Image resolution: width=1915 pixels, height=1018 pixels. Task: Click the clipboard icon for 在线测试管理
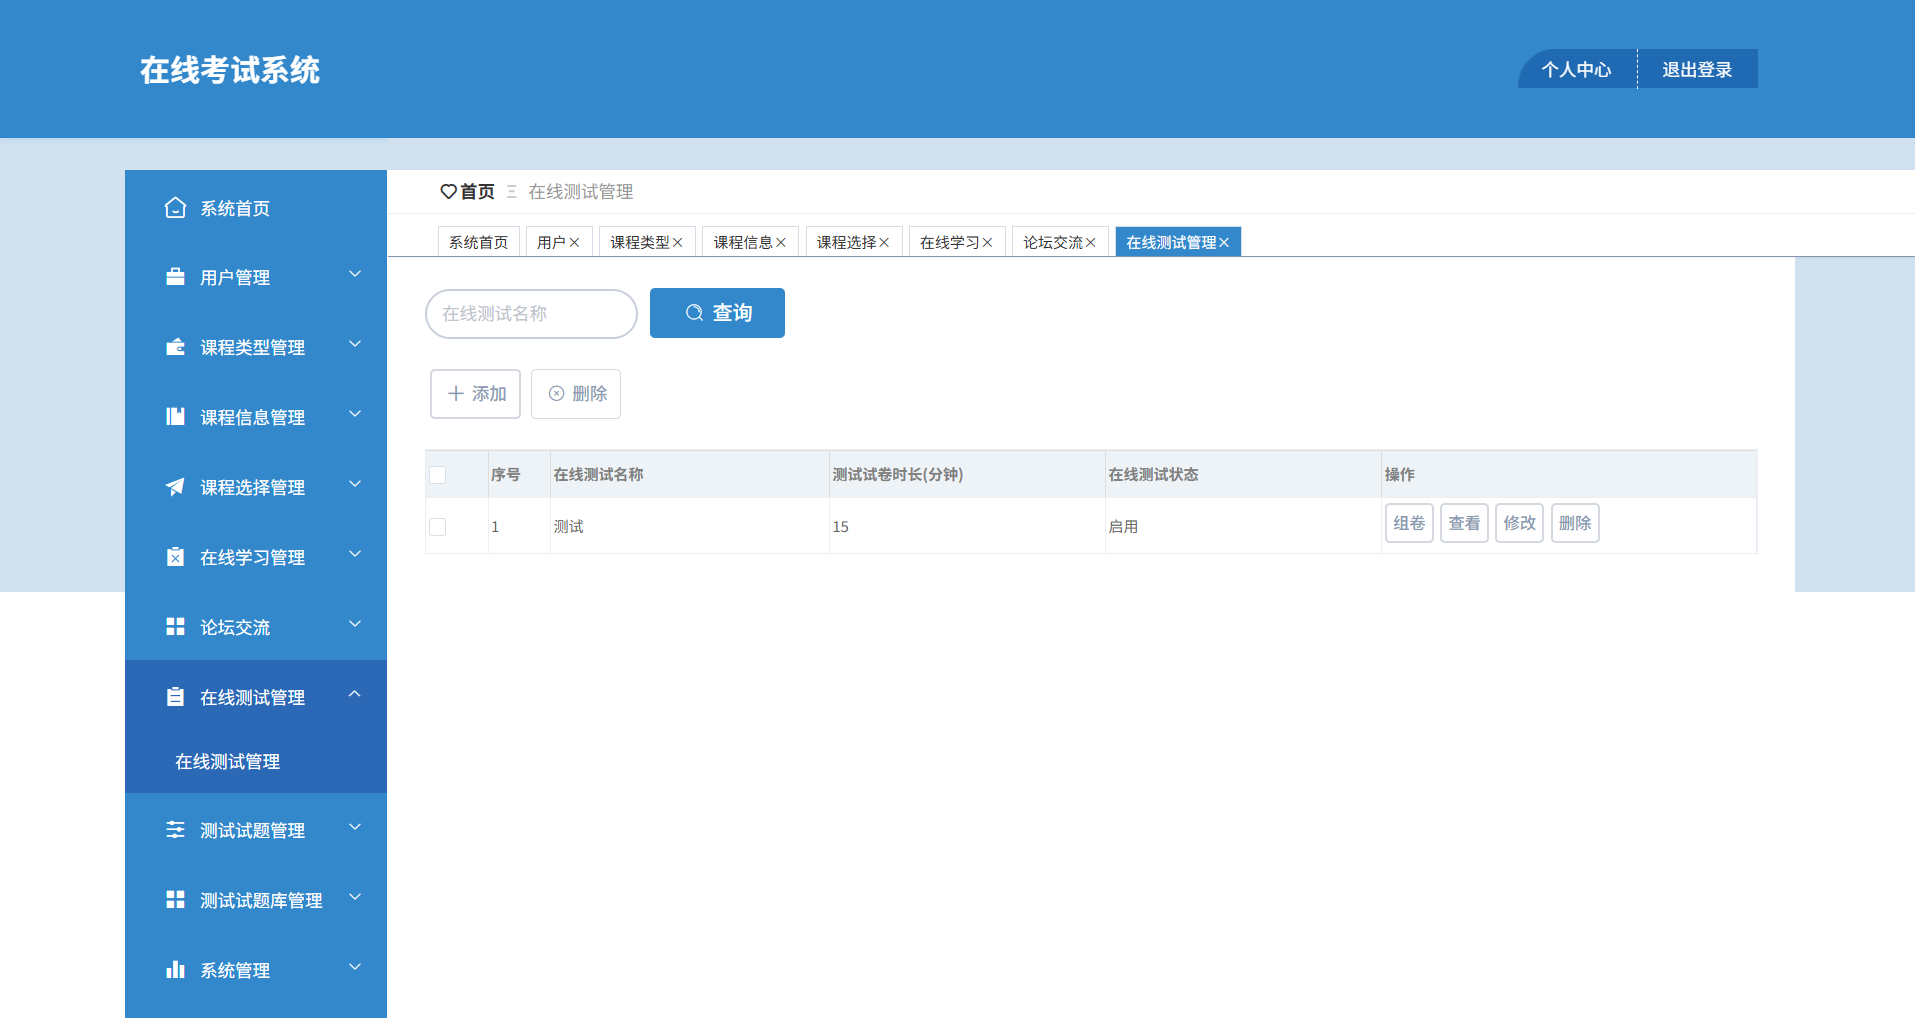[175, 697]
